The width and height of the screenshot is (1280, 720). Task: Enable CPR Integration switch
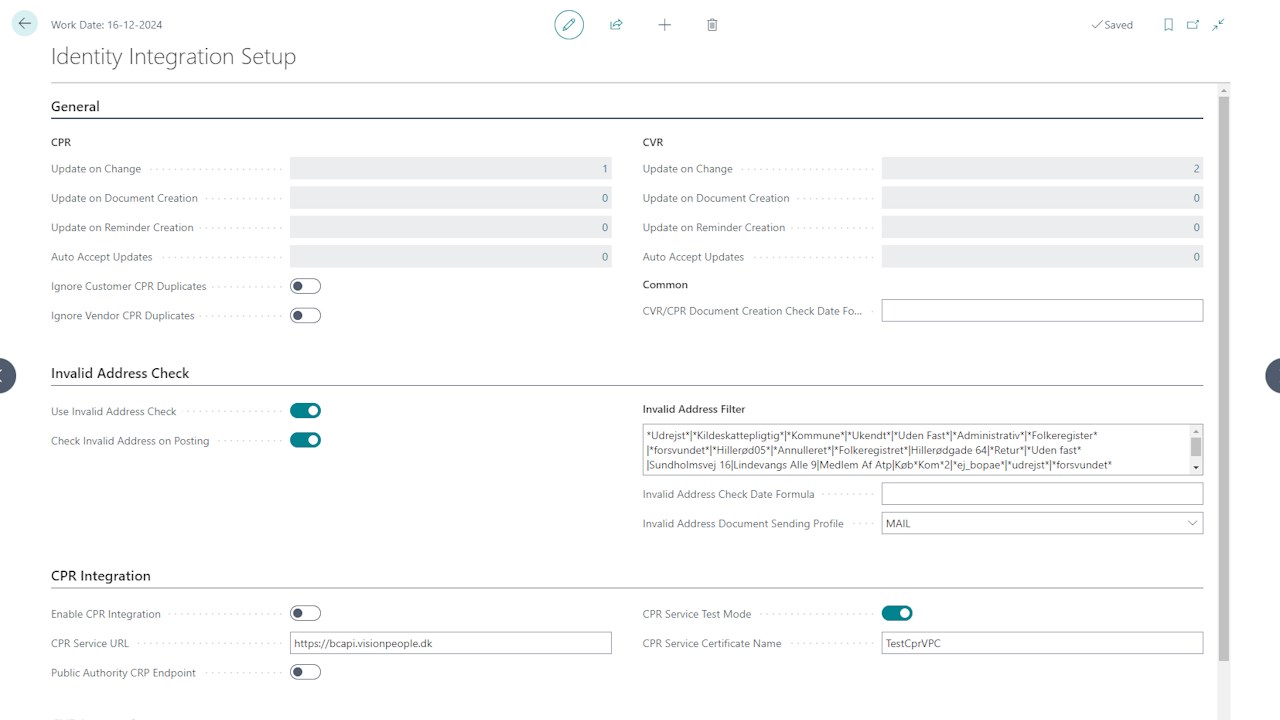[305, 613]
